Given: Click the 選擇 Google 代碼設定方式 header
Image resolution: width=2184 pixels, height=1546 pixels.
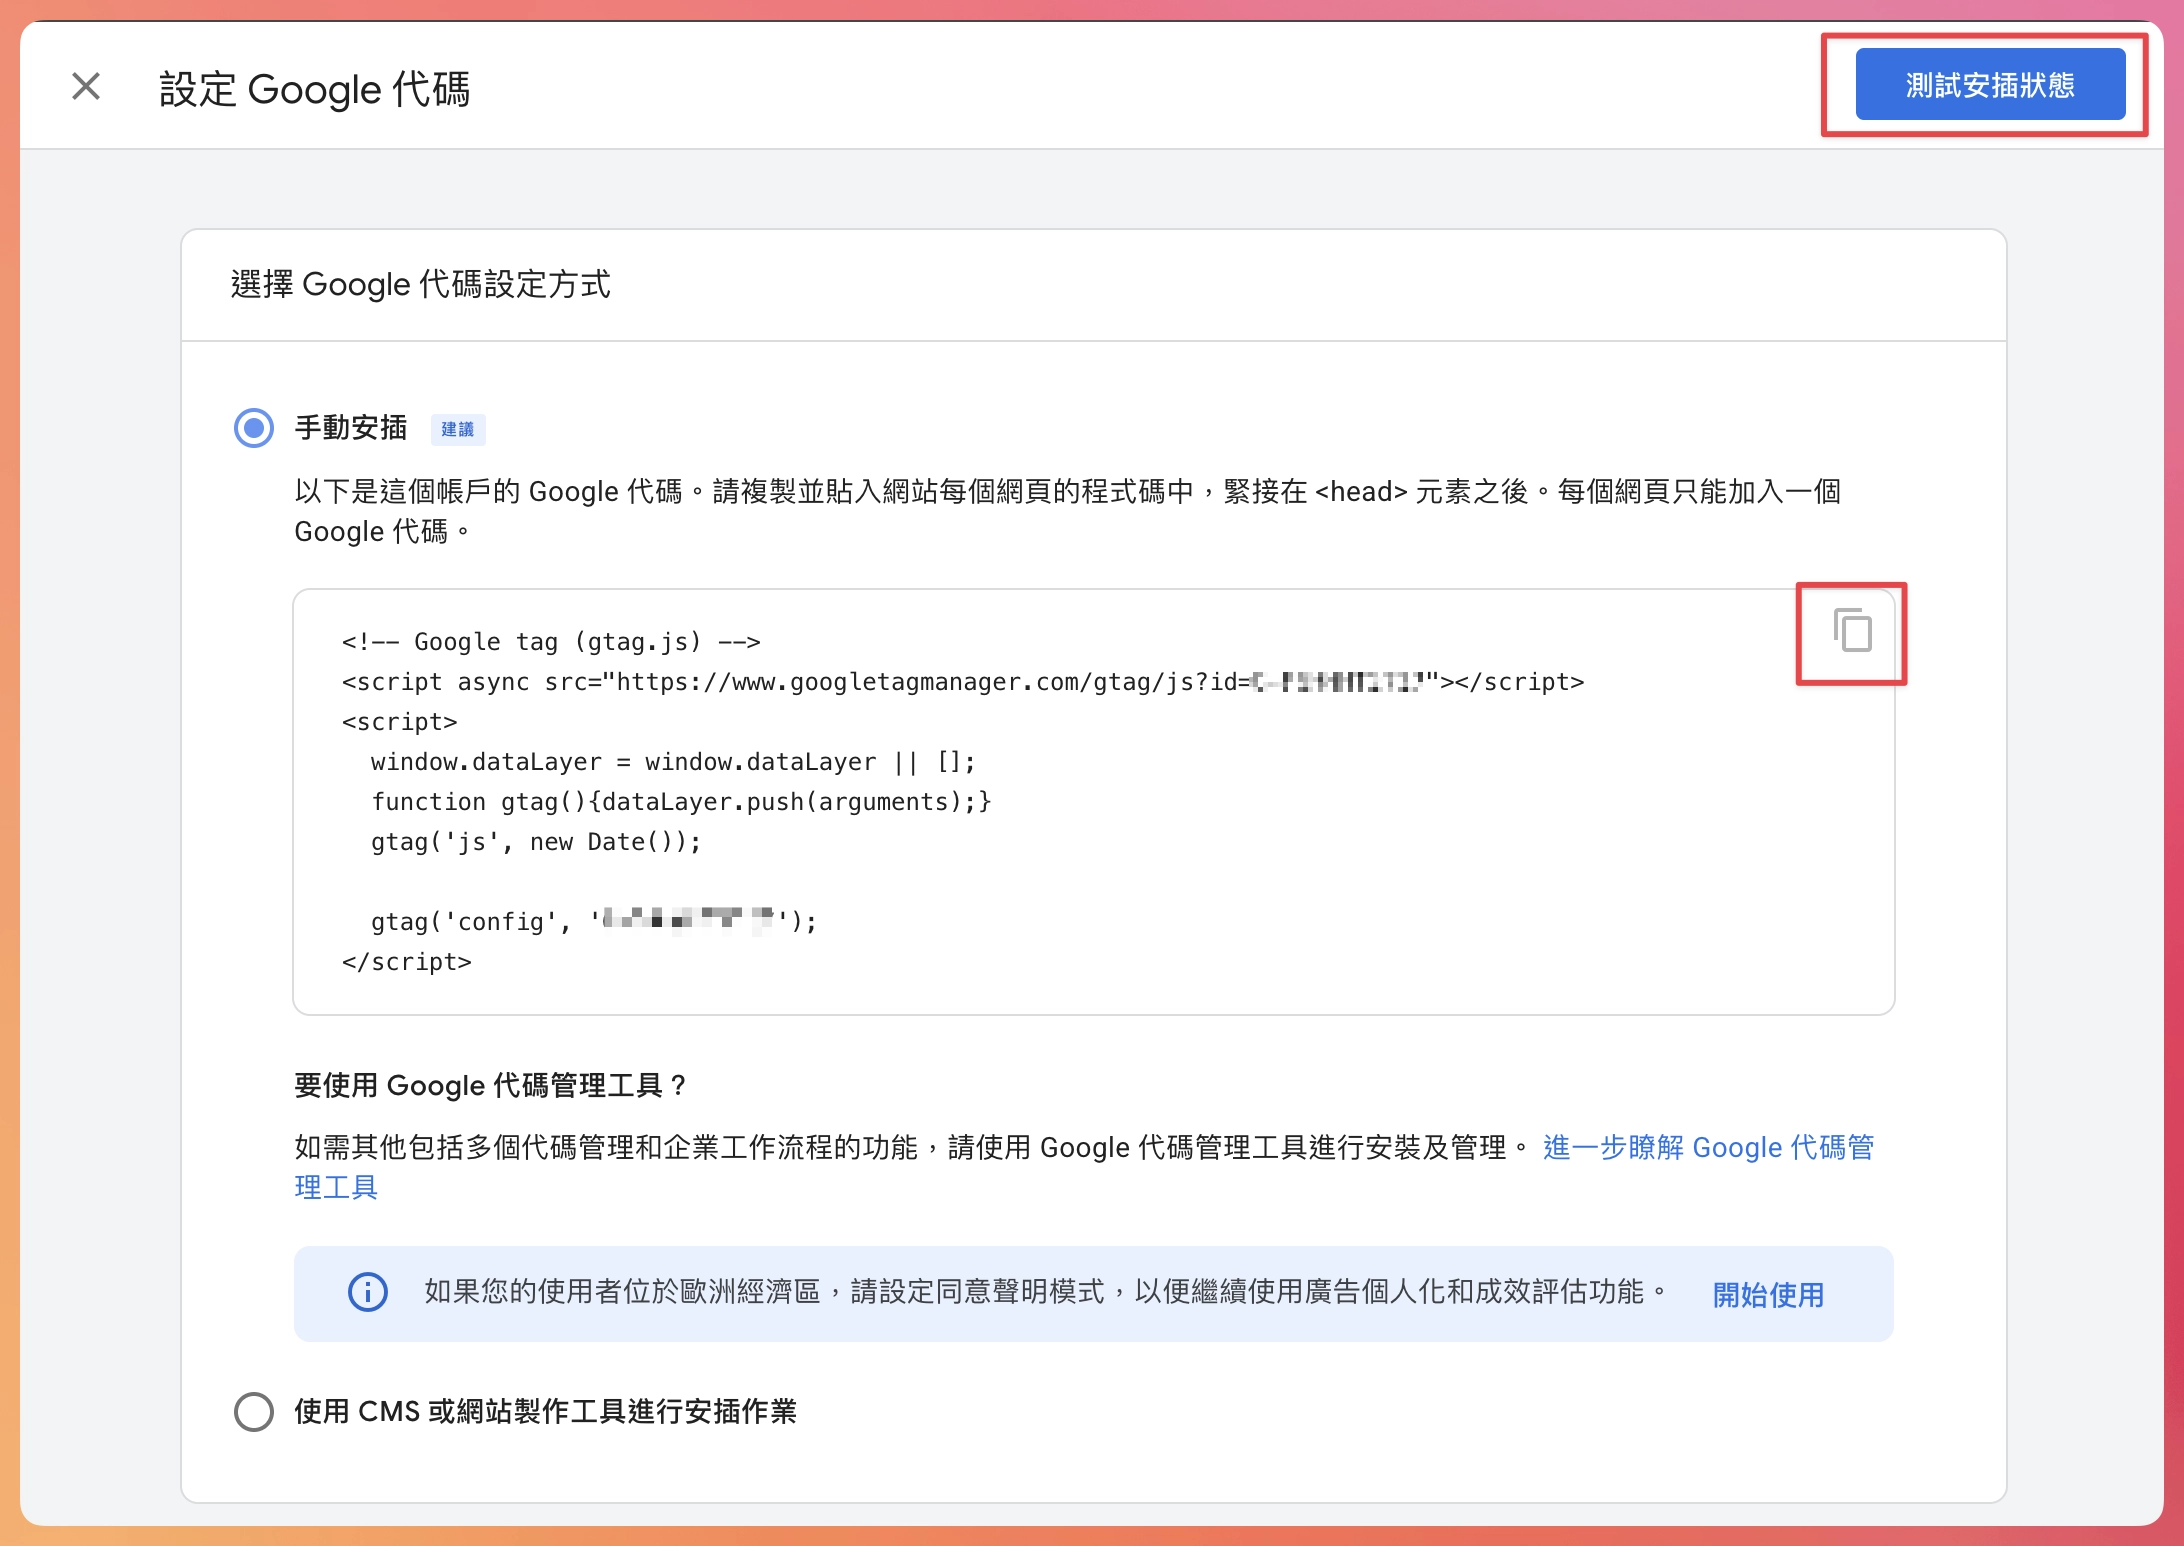Looking at the screenshot, I should pos(421,284).
